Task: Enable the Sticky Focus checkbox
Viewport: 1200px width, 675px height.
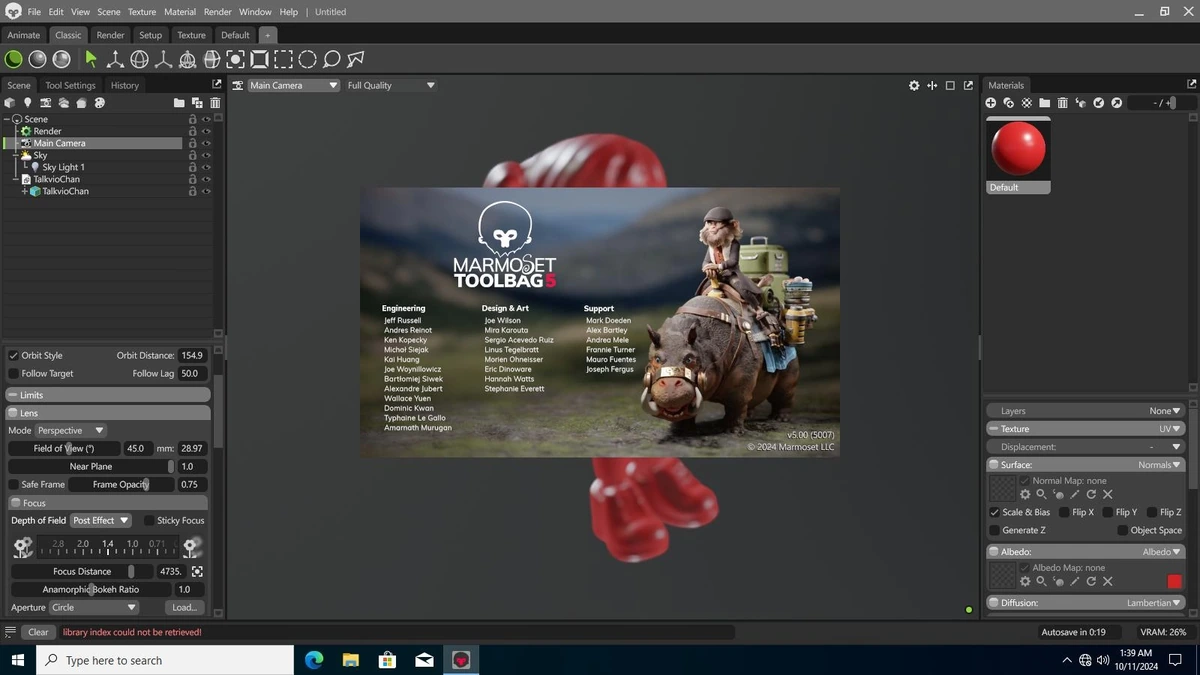Action: [x=149, y=520]
